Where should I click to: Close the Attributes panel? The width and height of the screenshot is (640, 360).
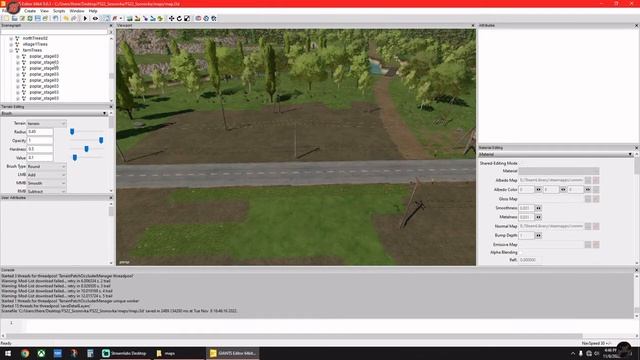click(x=636, y=25)
